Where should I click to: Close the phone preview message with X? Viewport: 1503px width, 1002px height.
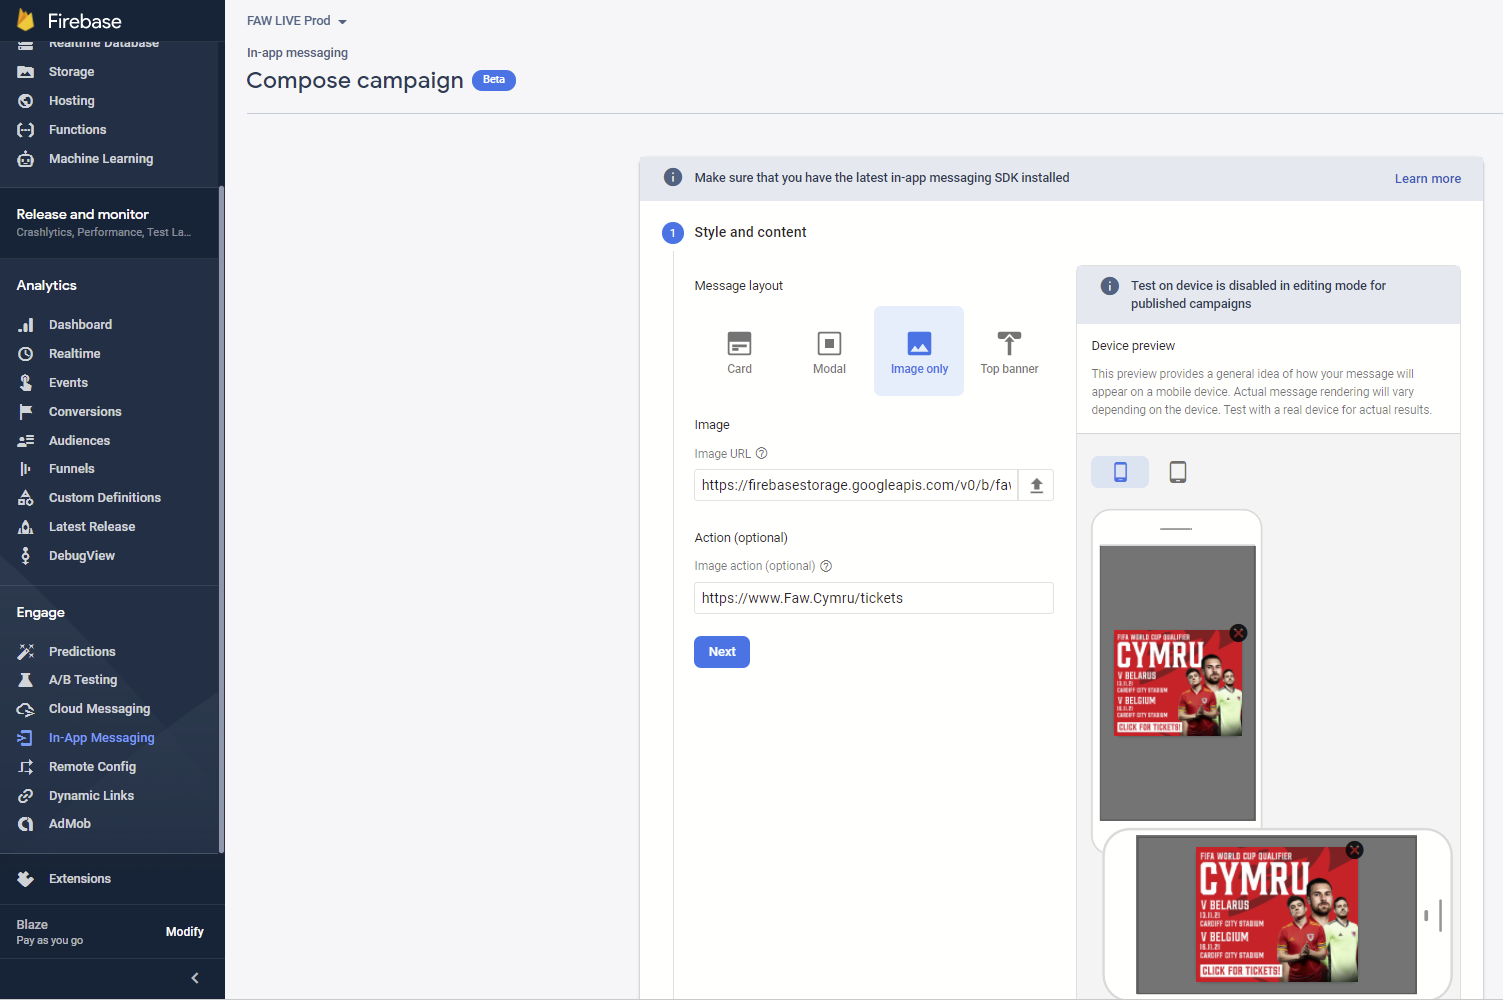(x=1238, y=633)
